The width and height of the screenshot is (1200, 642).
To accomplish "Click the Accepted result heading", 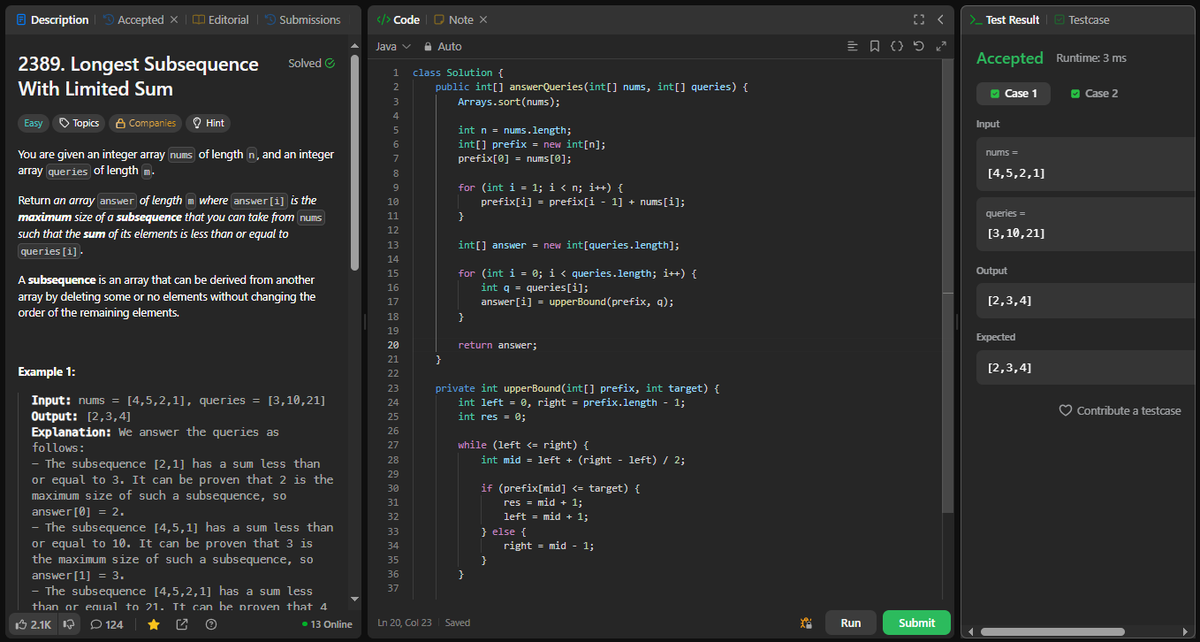I will (1010, 58).
